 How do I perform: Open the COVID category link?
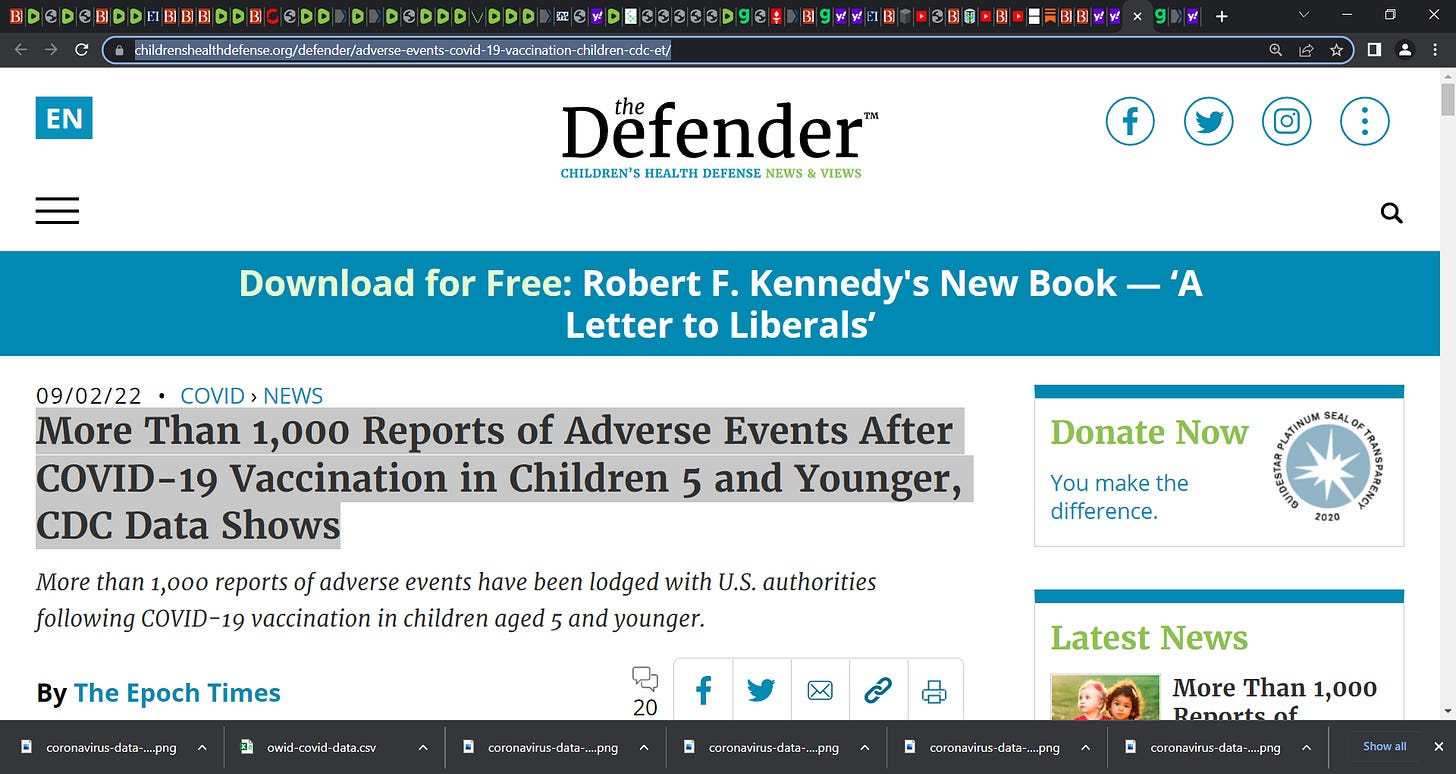[212, 396]
